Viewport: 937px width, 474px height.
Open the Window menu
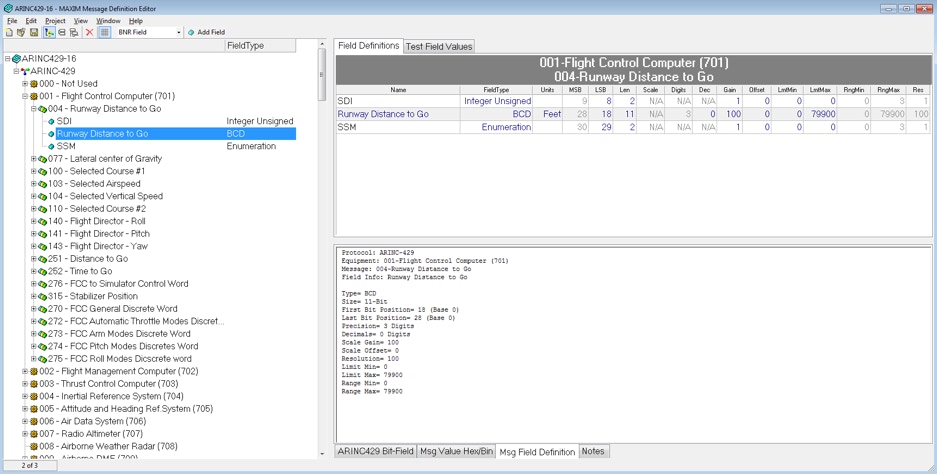(108, 21)
